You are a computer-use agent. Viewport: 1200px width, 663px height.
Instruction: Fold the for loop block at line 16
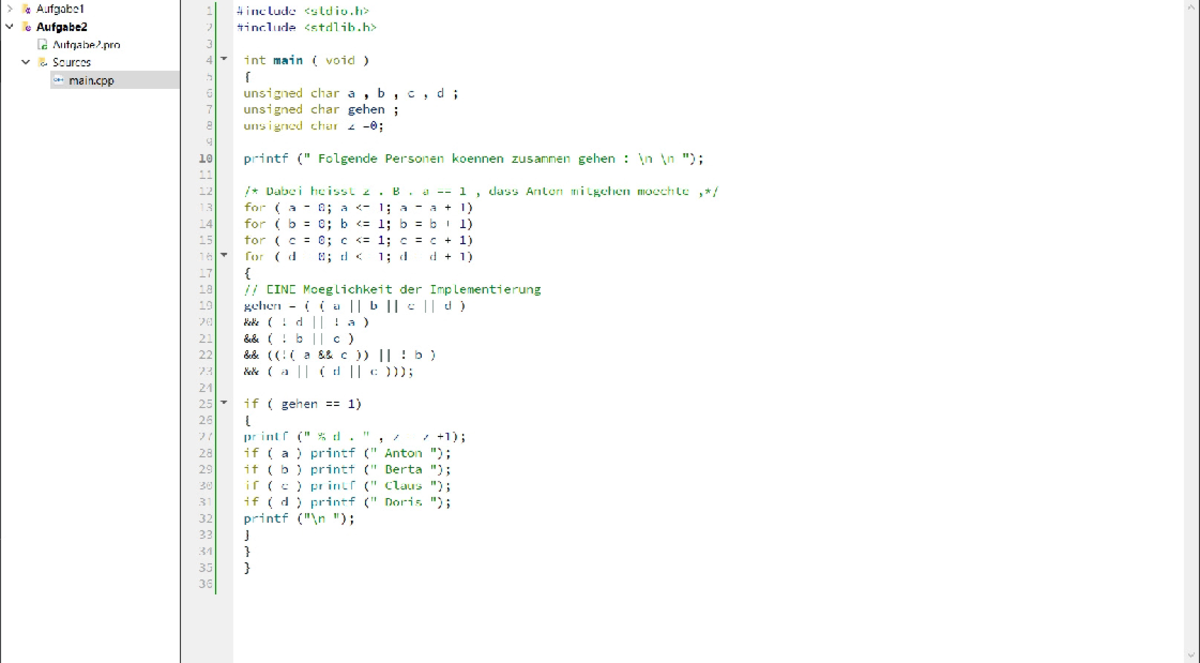[224, 256]
